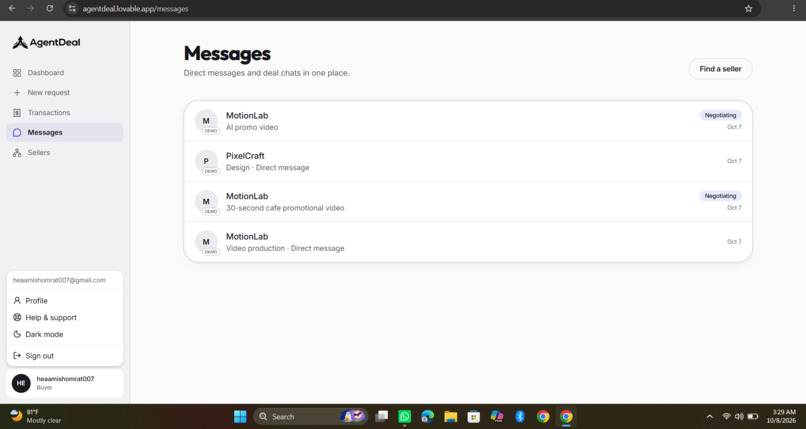Click the Sellers network icon
Screen dimensions: 806x429
[17, 153]
